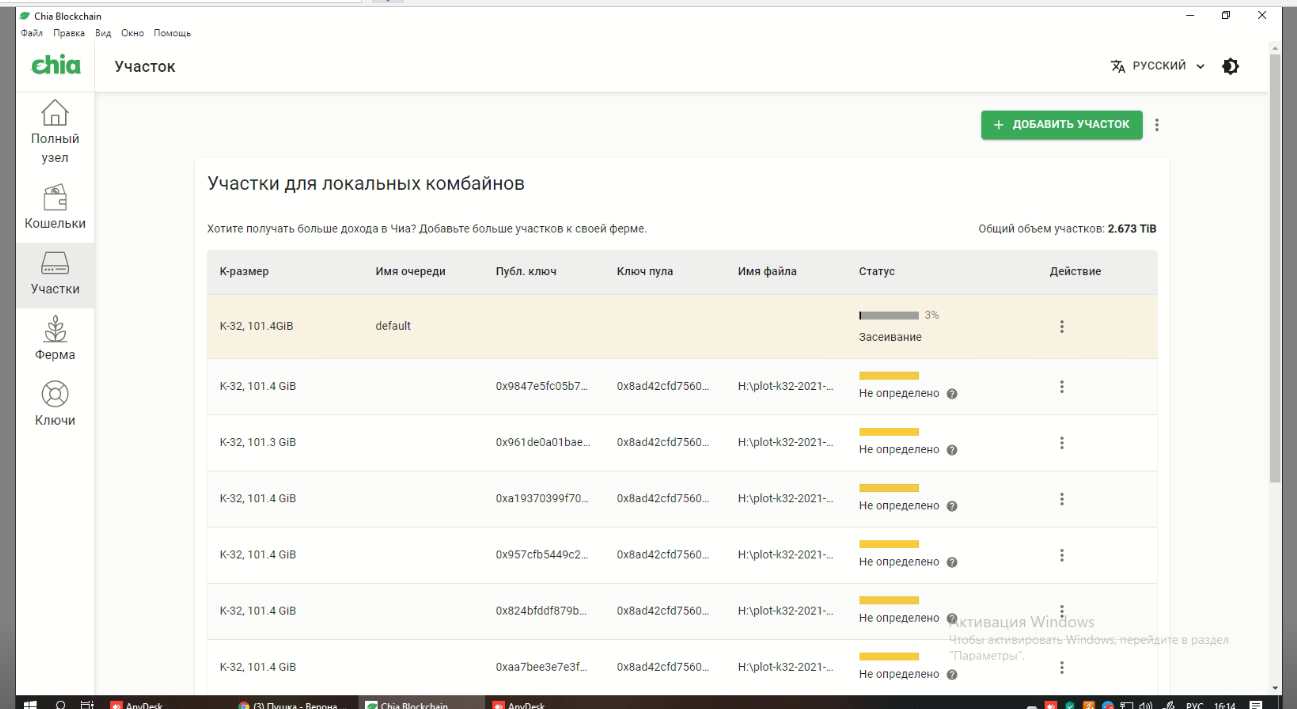
Task: Open the Помощь menu
Action: click(x=172, y=33)
